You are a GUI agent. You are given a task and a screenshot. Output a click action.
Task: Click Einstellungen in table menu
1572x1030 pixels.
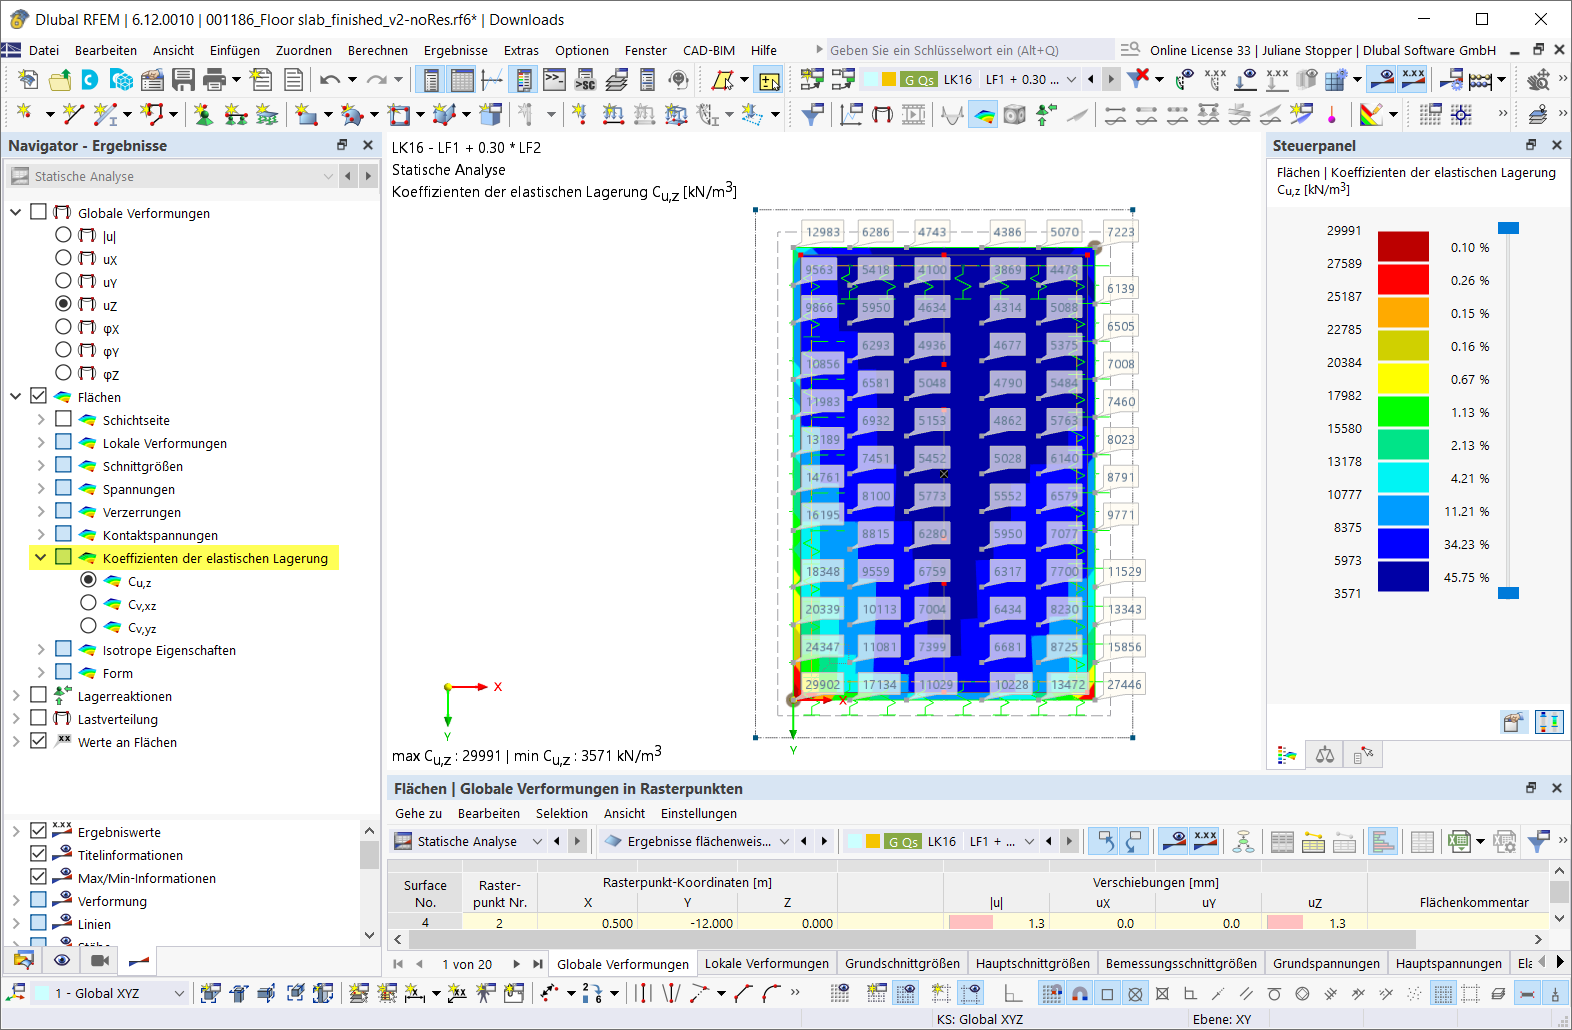(x=699, y=813)
